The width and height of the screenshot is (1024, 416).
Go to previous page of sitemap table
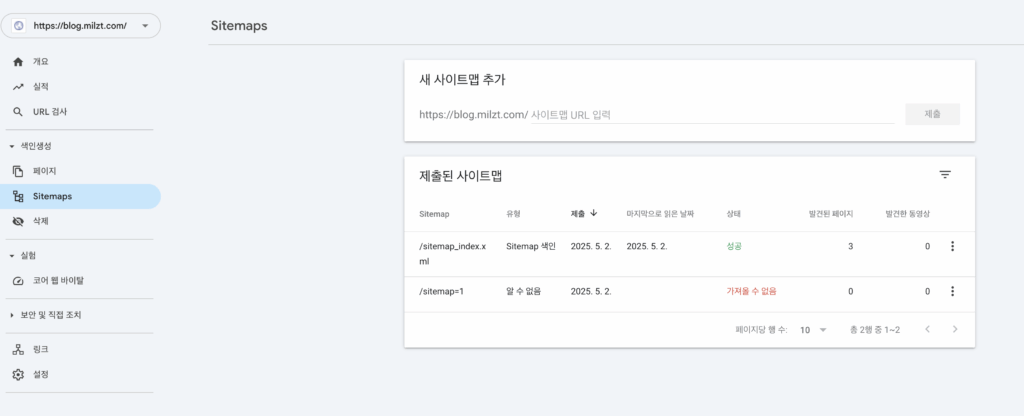[x=927, y=329]
